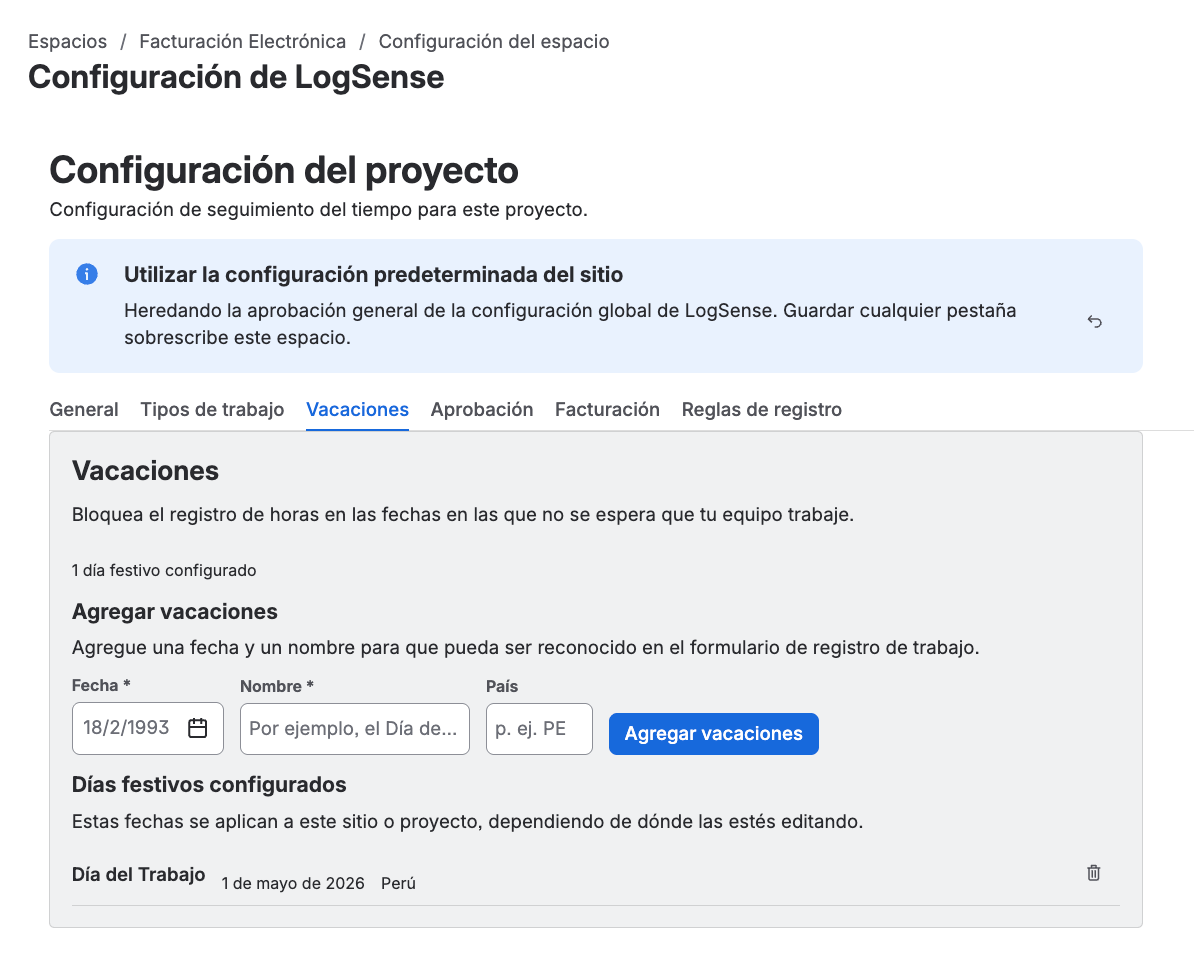This screenshot has width=1194, height=976.
Task: Click the Fecha date input field
Action: (x=148, y=729)
